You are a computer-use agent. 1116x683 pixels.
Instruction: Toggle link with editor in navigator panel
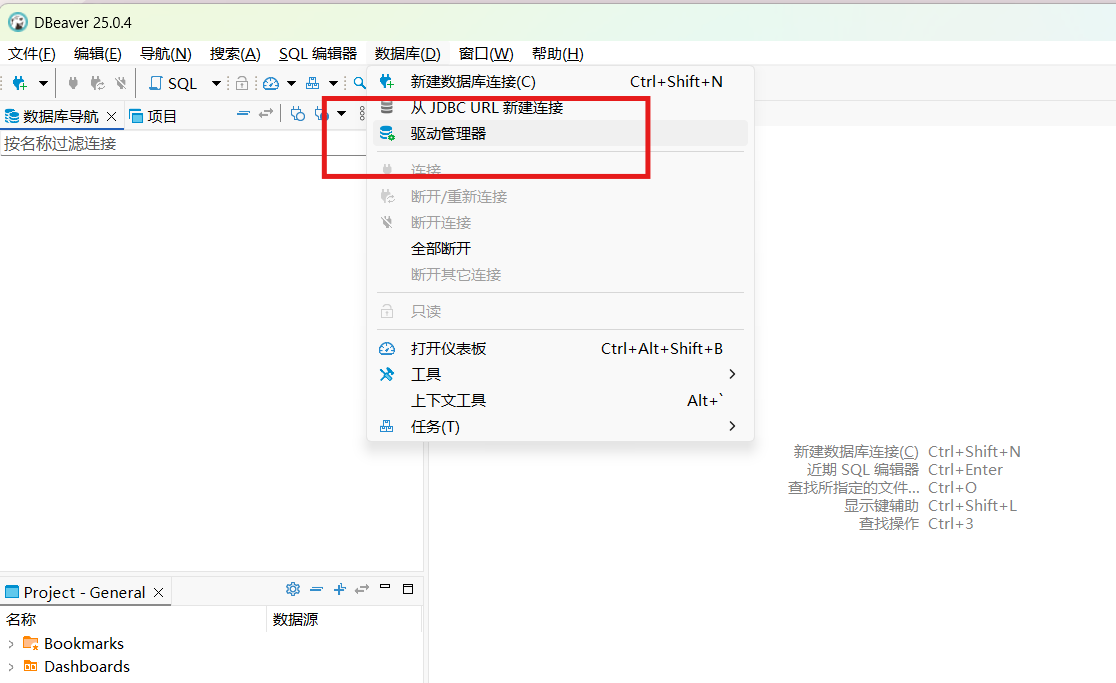(265, 113)
